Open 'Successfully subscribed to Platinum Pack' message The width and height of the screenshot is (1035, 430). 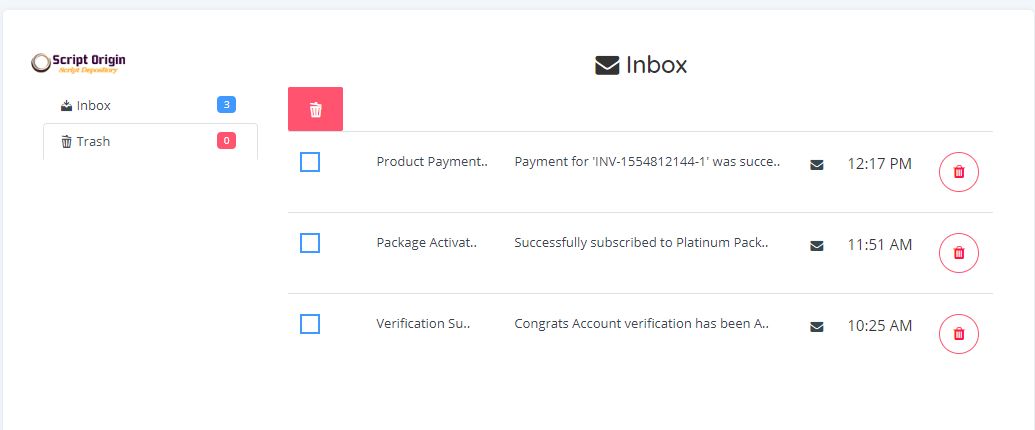tap(640, 243)
